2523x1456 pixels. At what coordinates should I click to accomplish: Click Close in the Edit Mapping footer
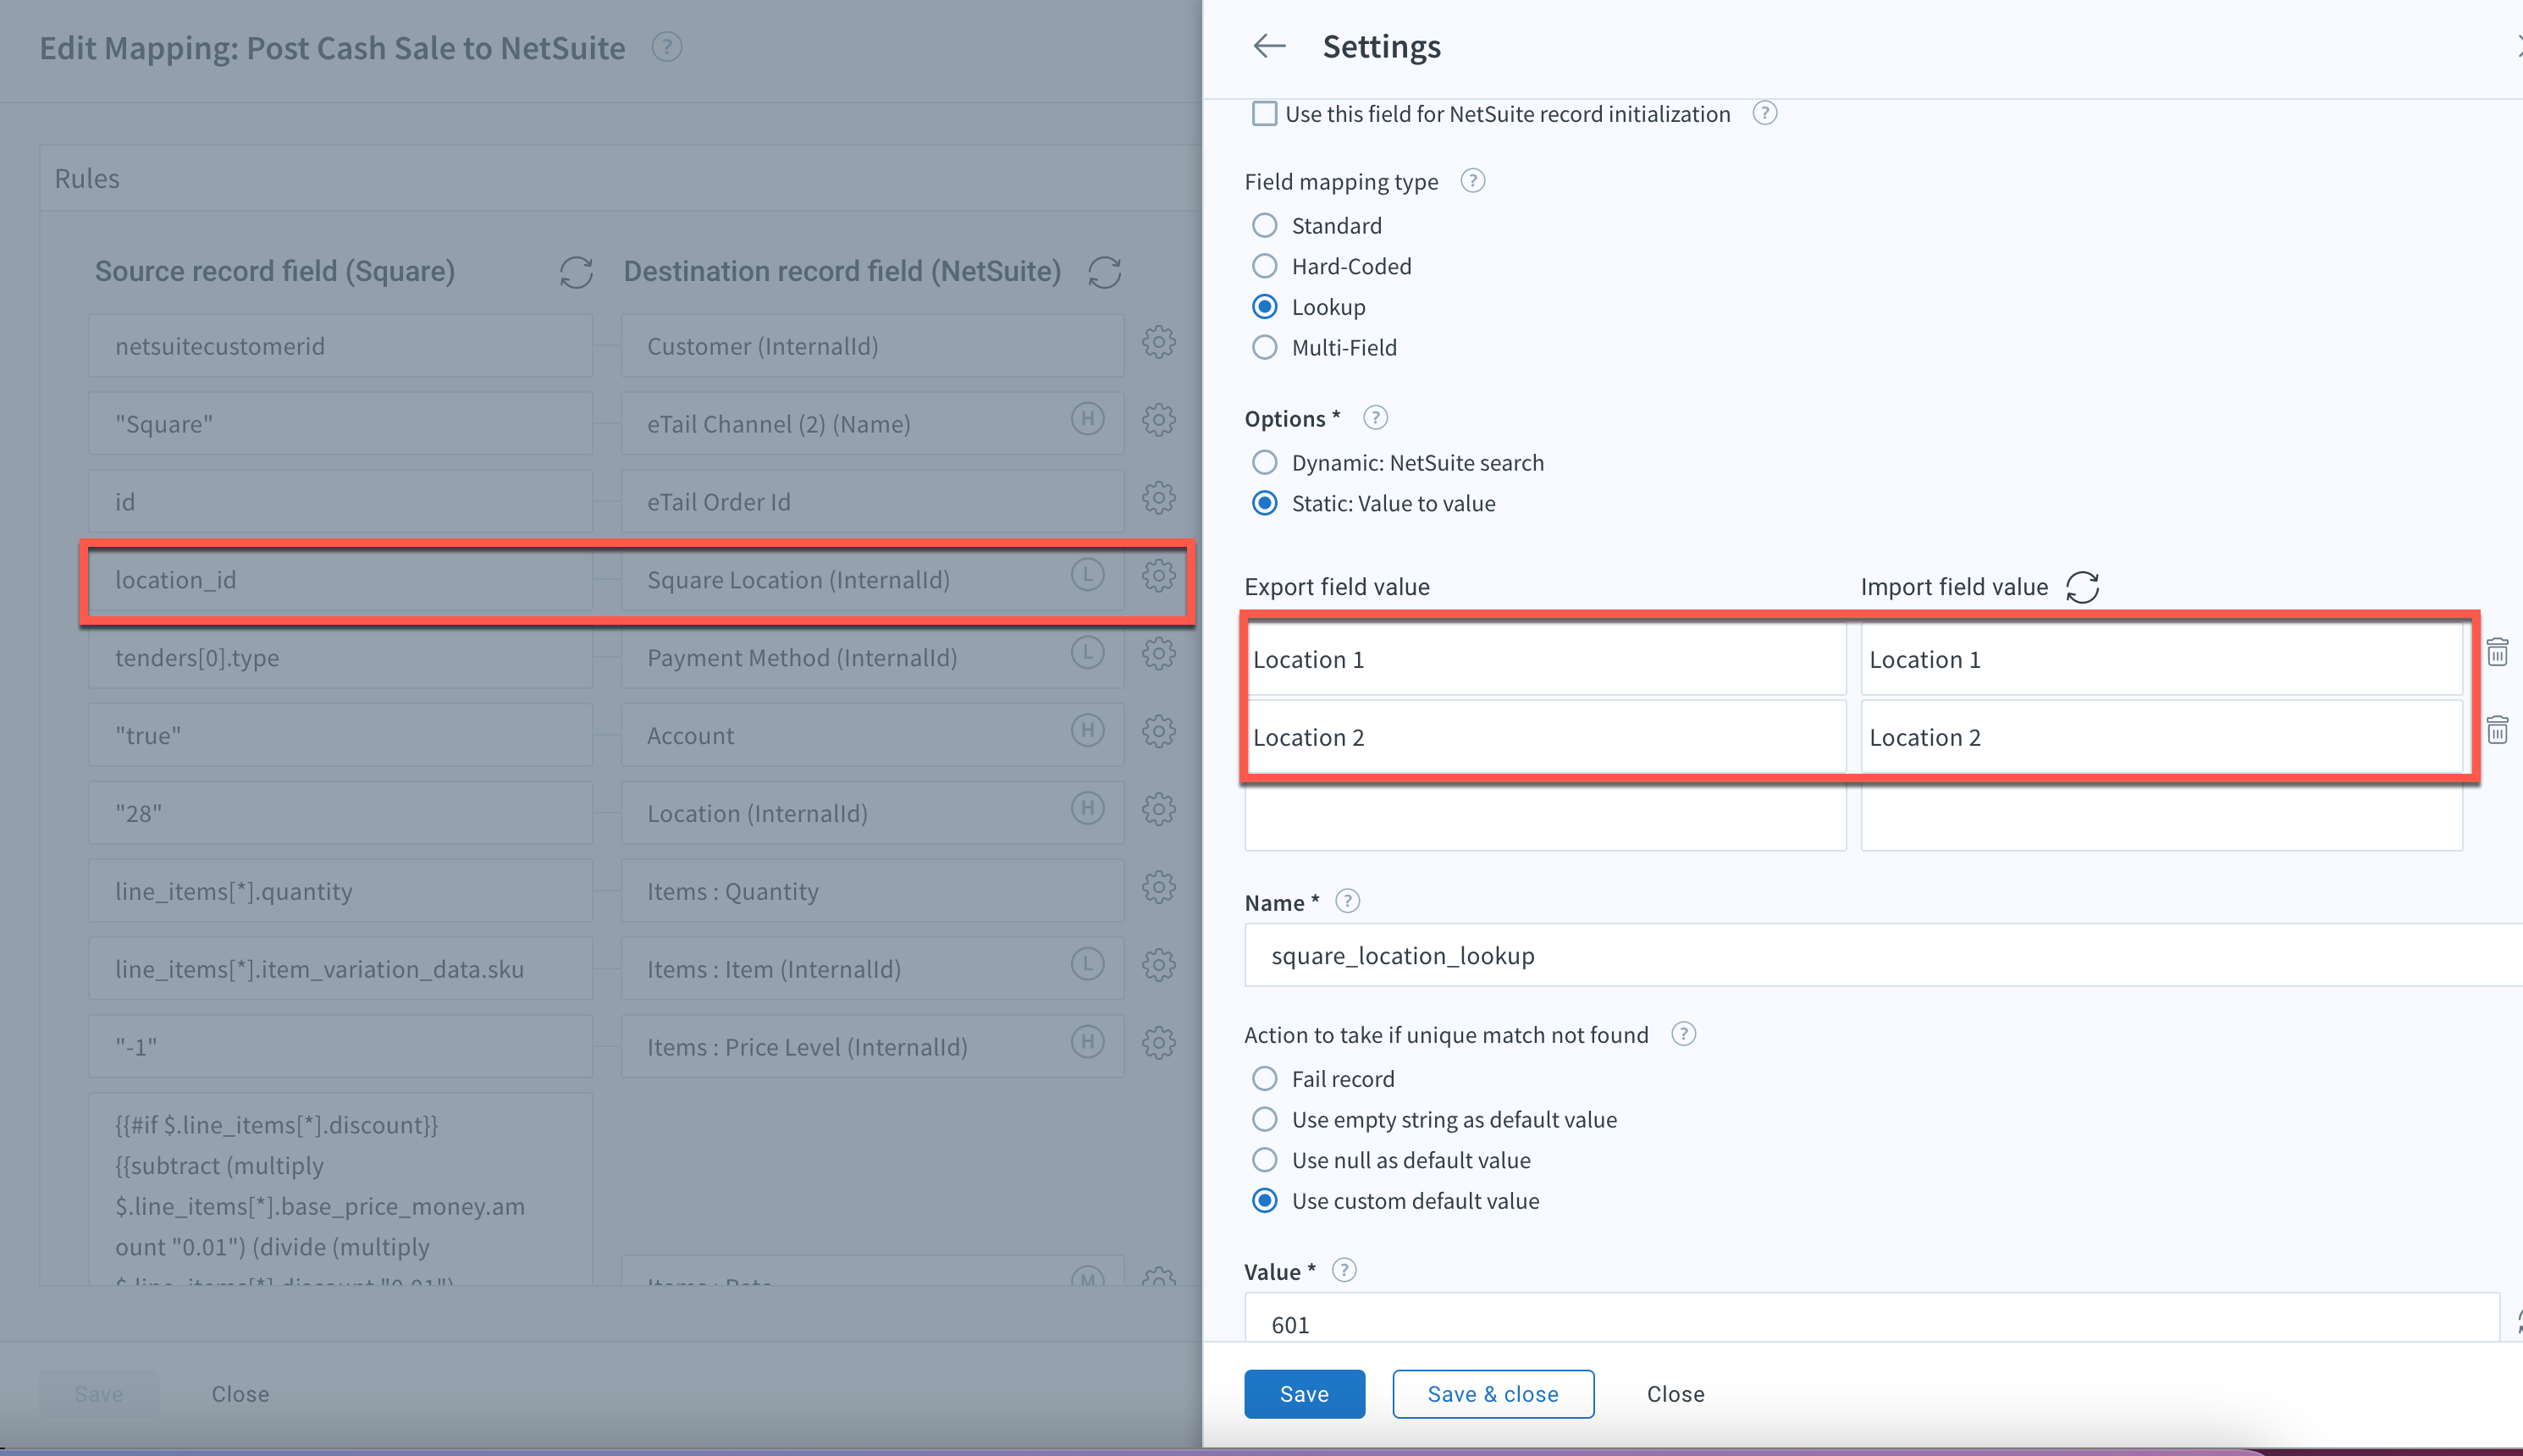click(240, 1393)
